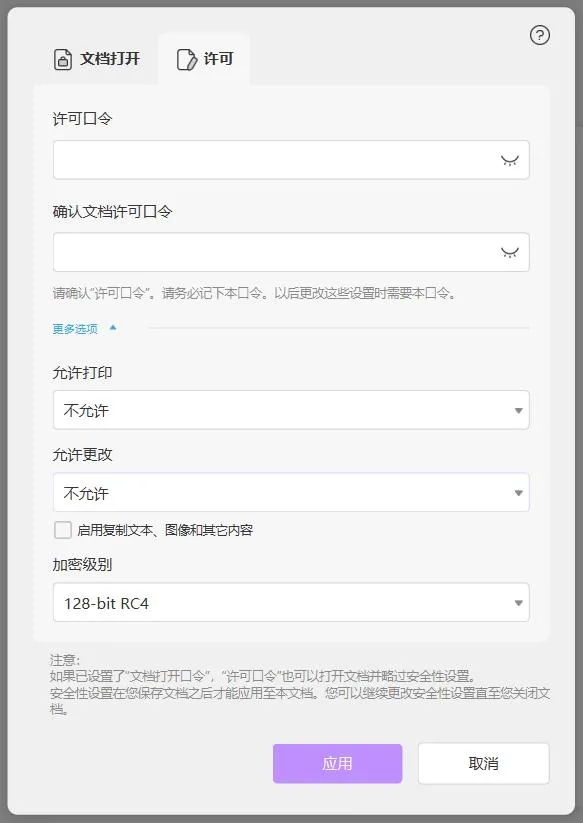Image resolution: width=583 pixels, height=823 pixels.
Task: Focus the 许可口令 password input field
Action: [291, 160]
